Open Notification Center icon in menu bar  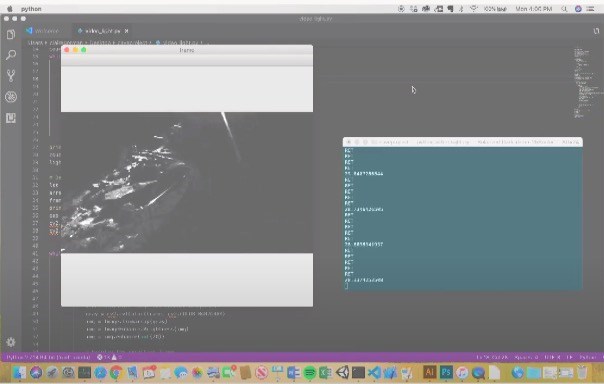[x=590, y=9]
